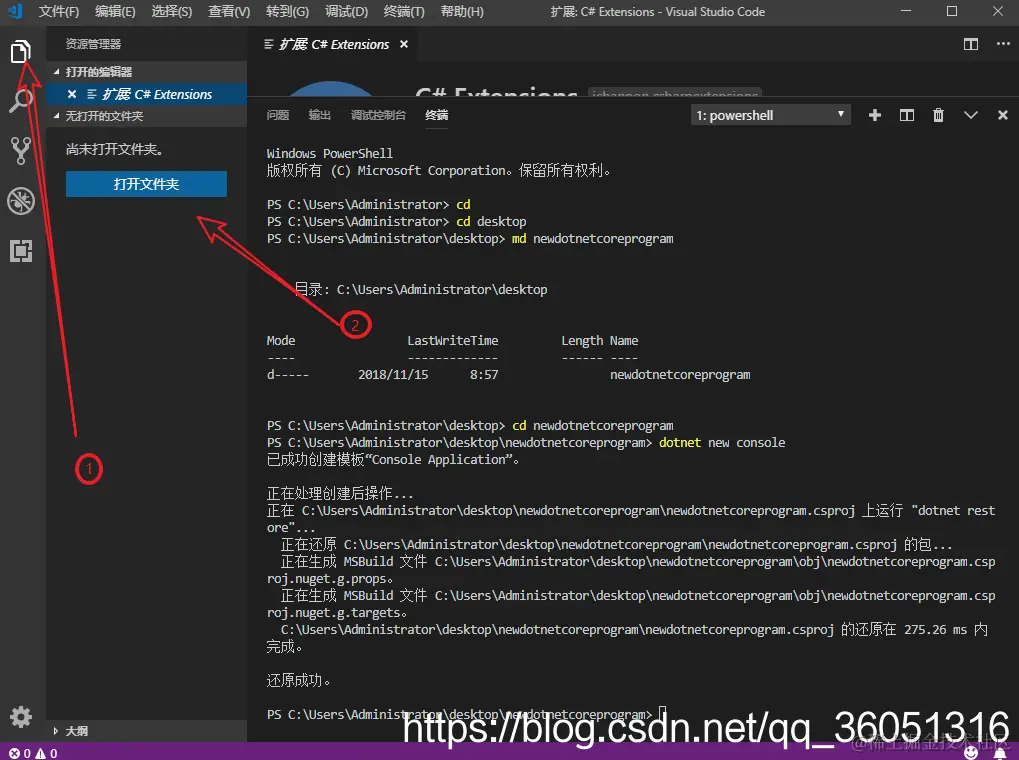Open the 调试(D) menu
The image size is (1019, 760).
point(346,11)
